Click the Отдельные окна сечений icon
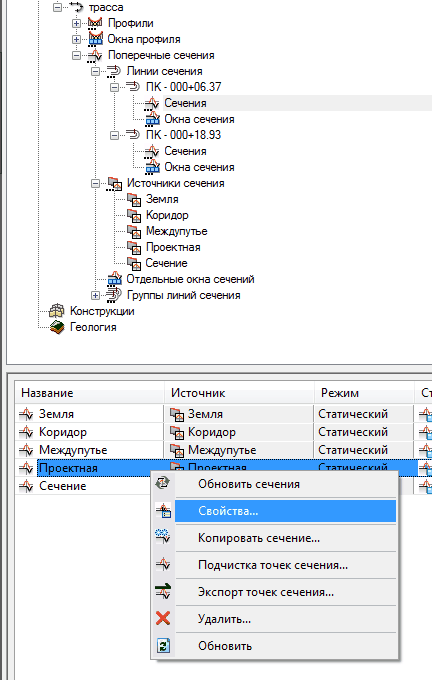 [x=115, y=279]
